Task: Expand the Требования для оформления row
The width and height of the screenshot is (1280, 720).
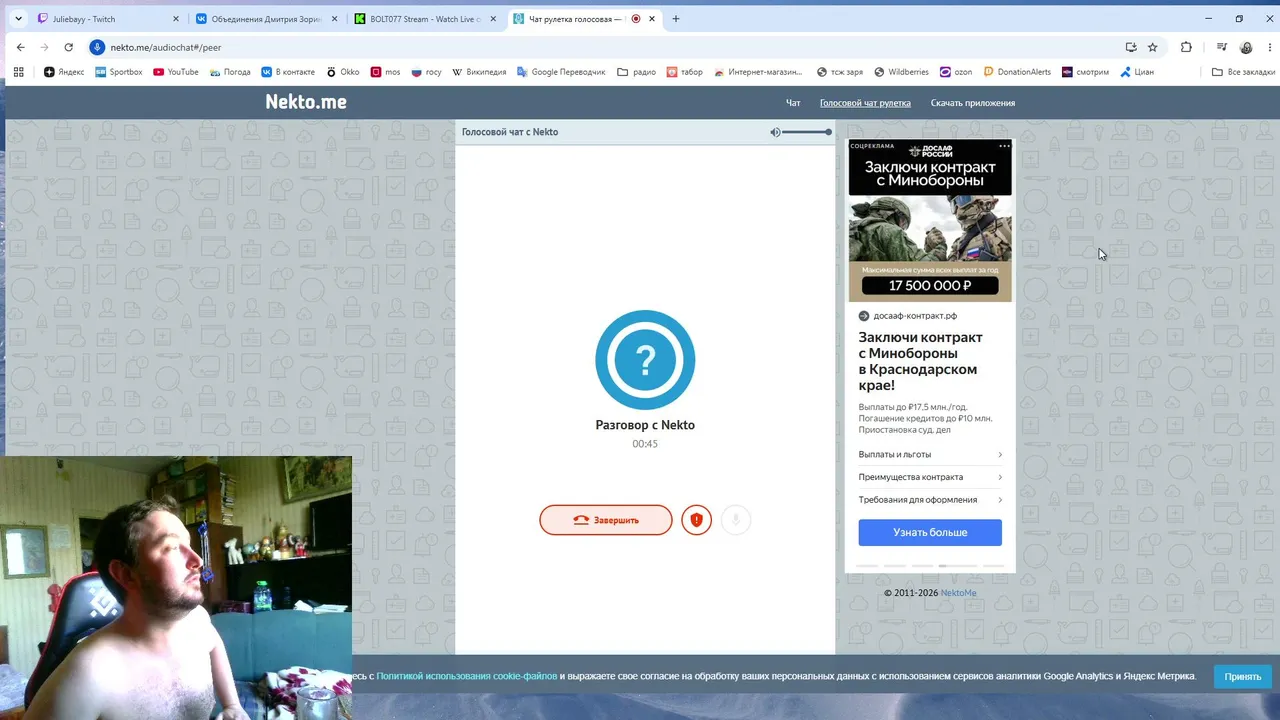Action: point(930,500)
